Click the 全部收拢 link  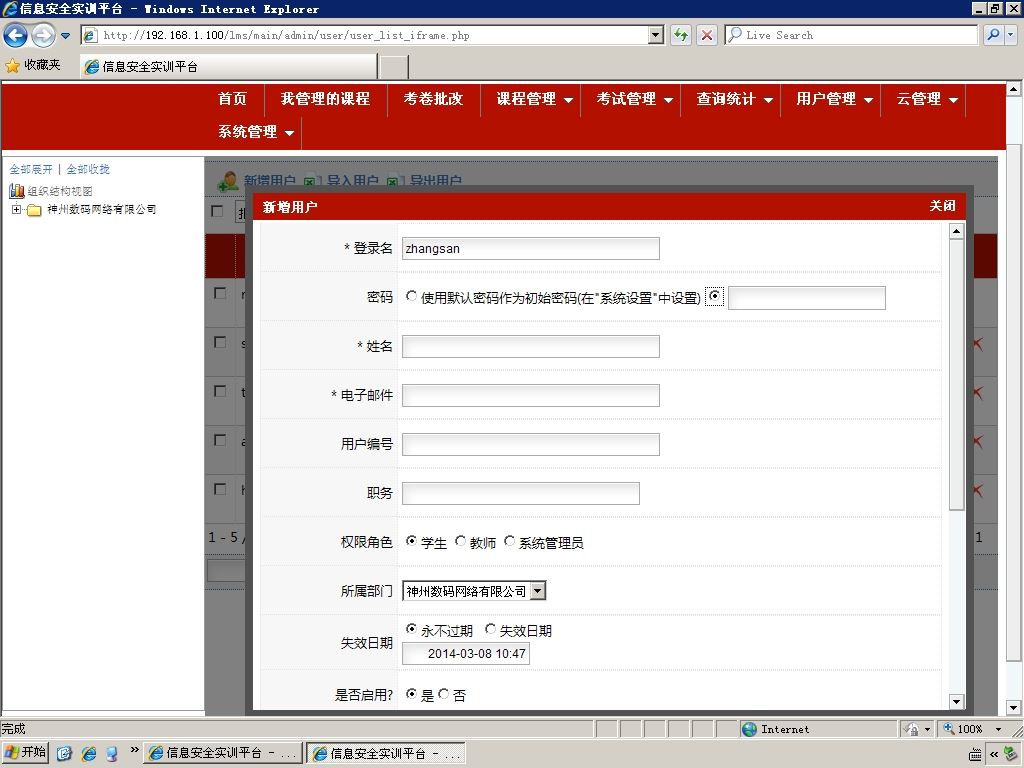88,169
